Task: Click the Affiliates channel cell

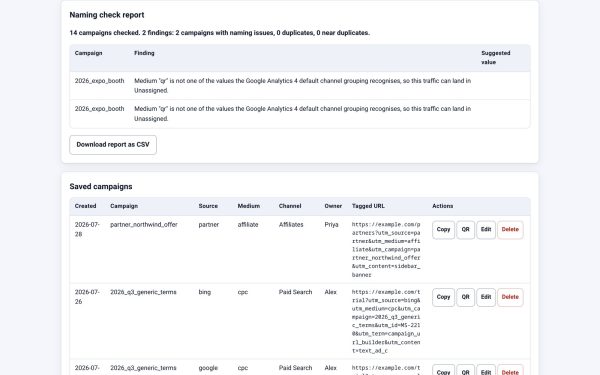Action: [291, 225]
